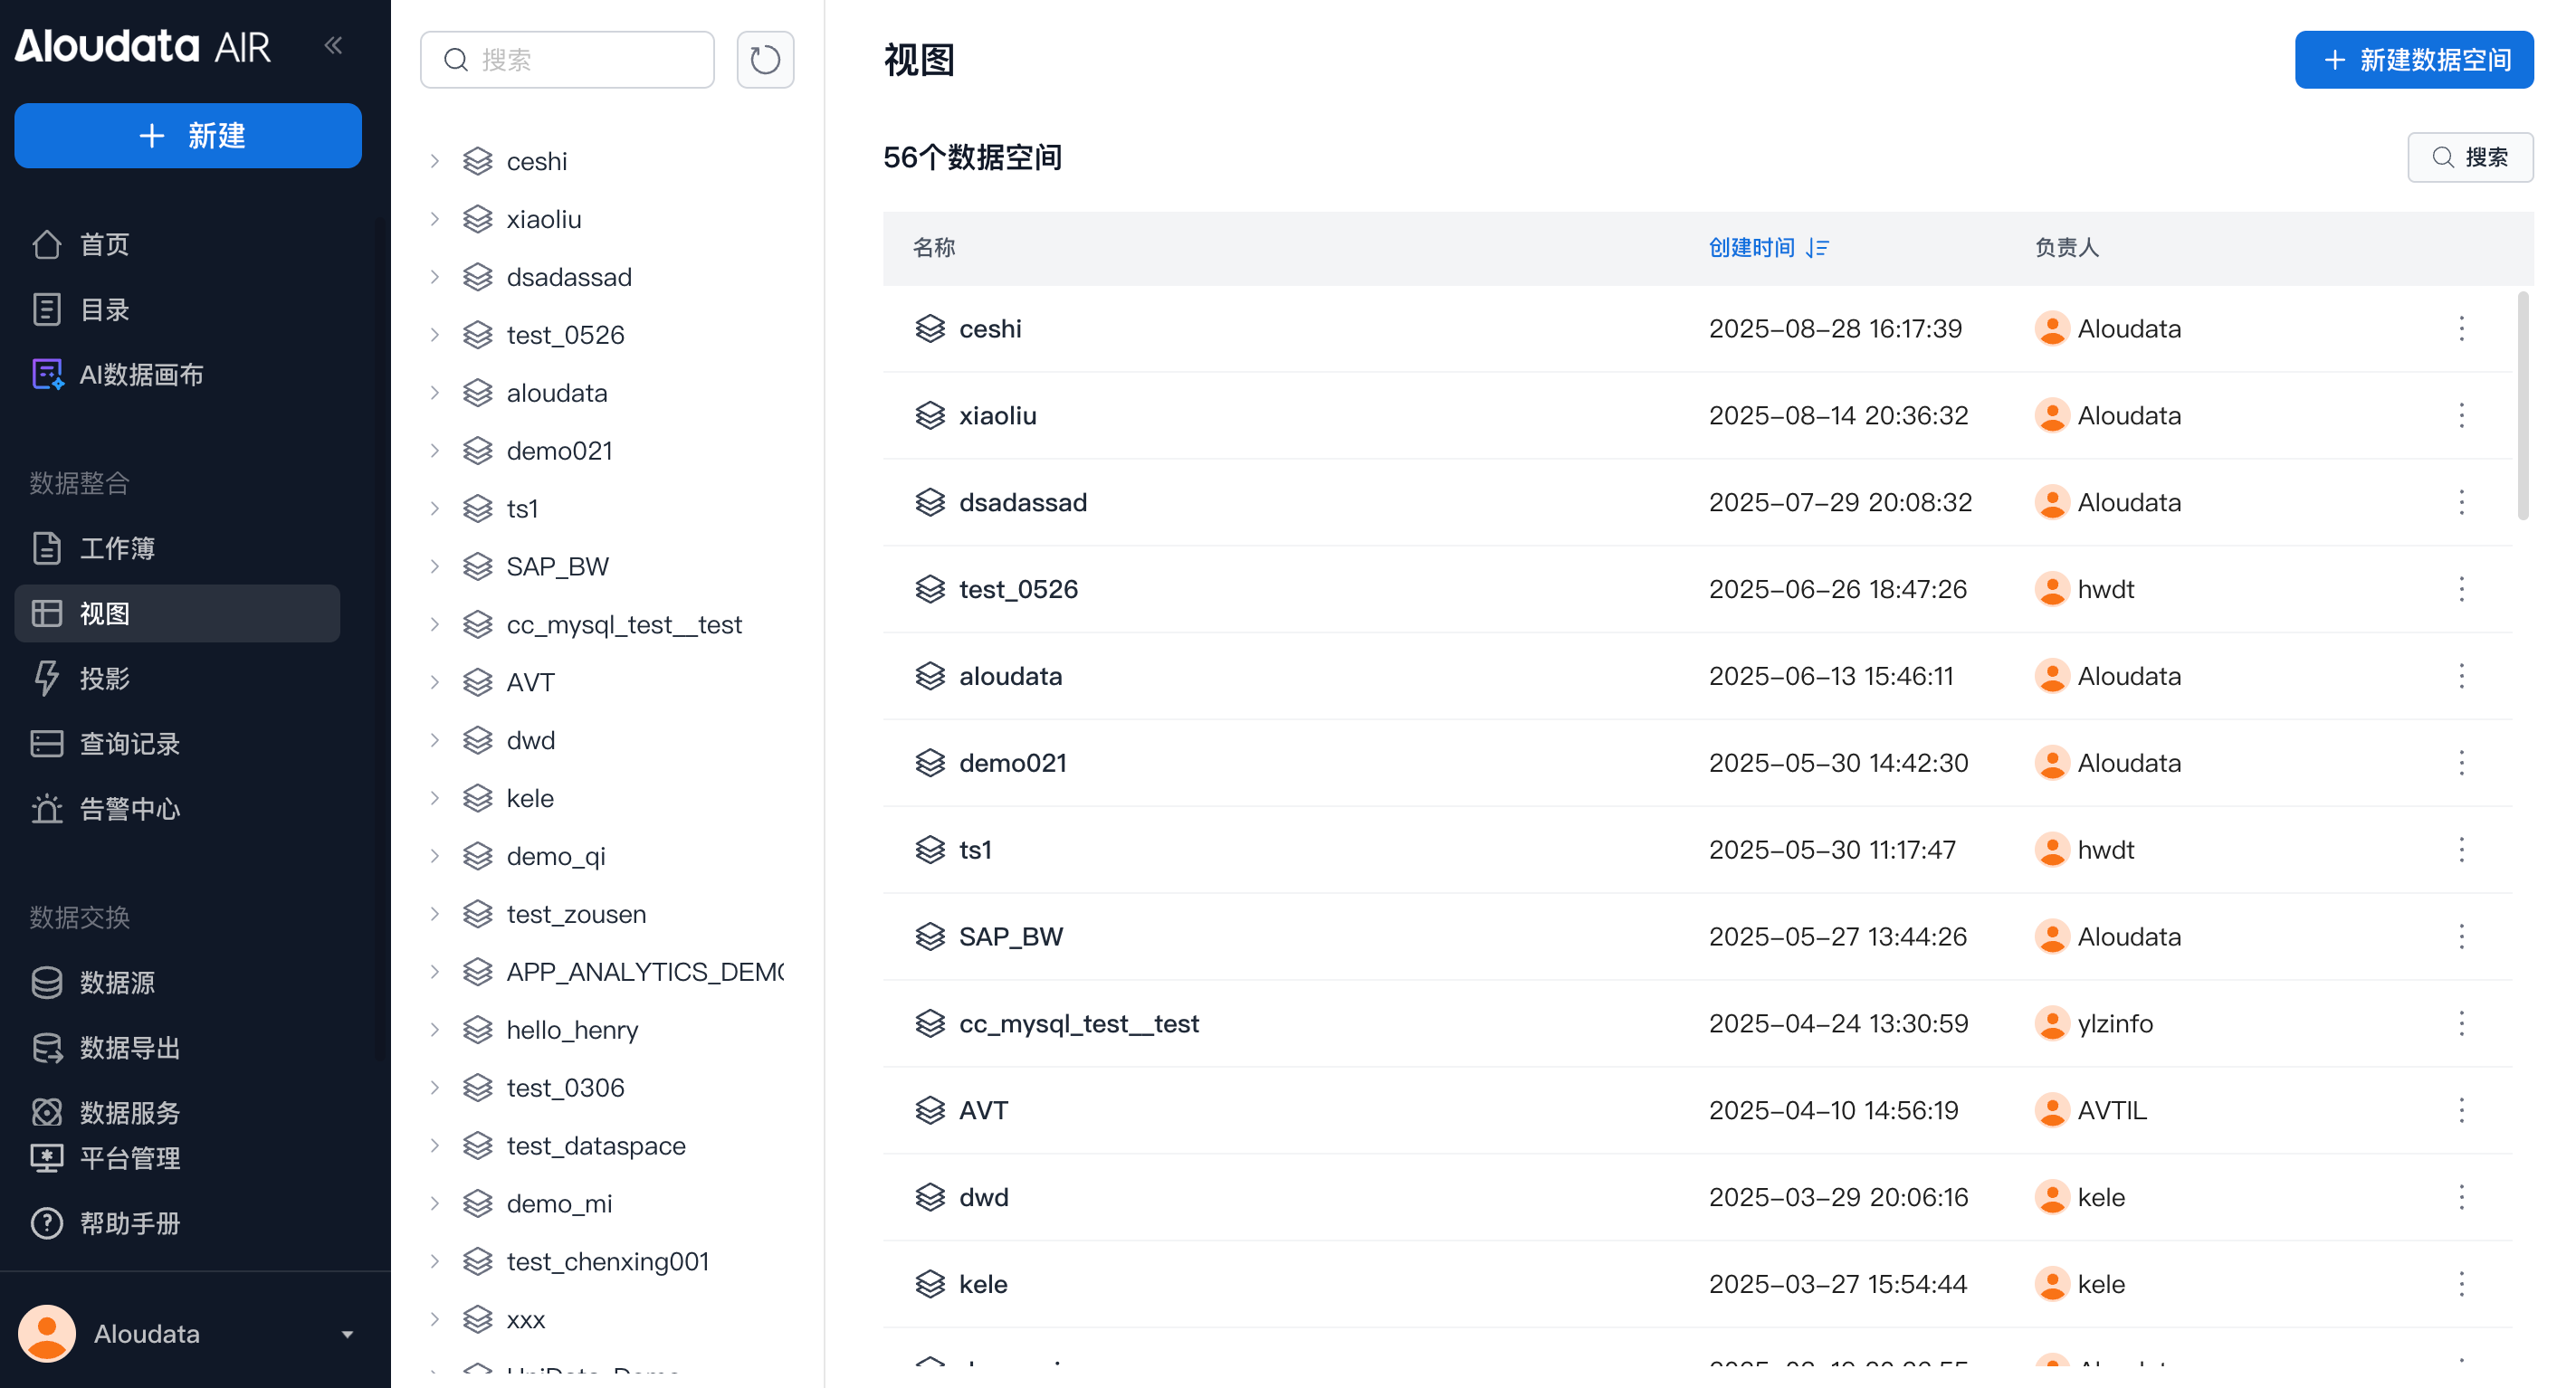Expand the ceshi node in tree
This screenshot has height=1388, width=2576.
pos(435,161)
